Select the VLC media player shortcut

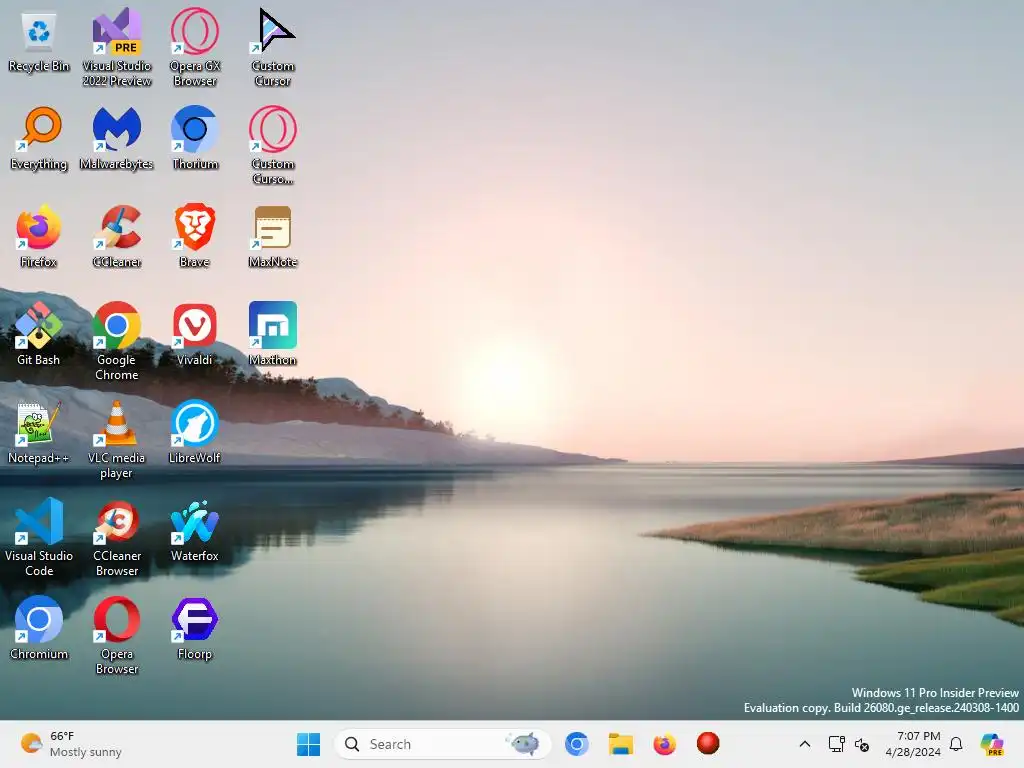pyautogui.click(x=117, y=439)
